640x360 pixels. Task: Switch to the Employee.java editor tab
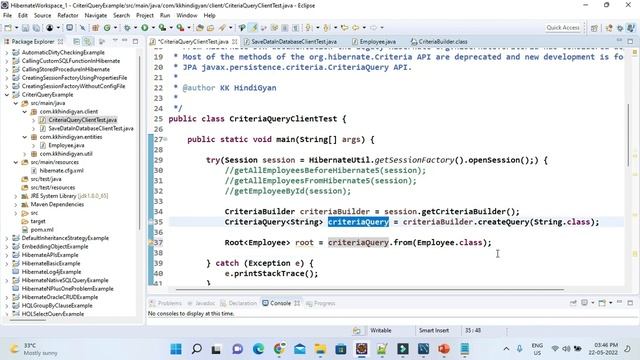pyautogui.click(x=374, y=41)
